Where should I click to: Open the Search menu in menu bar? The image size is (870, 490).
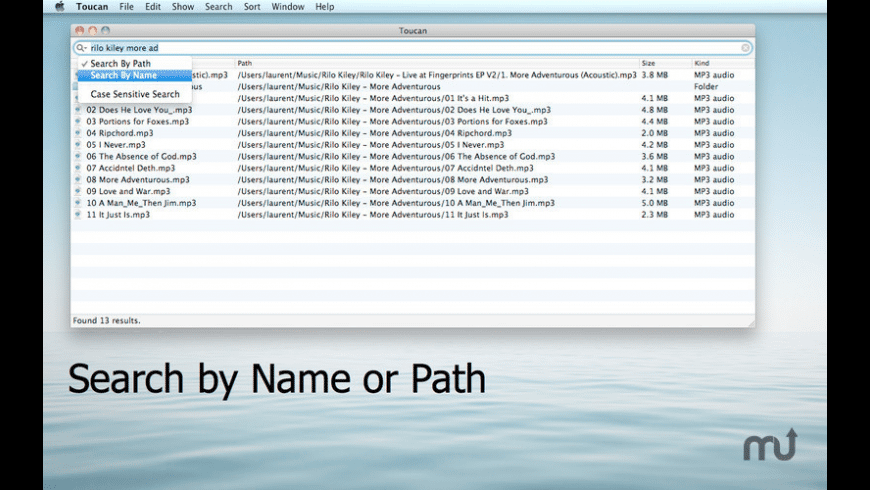[219, 7]
